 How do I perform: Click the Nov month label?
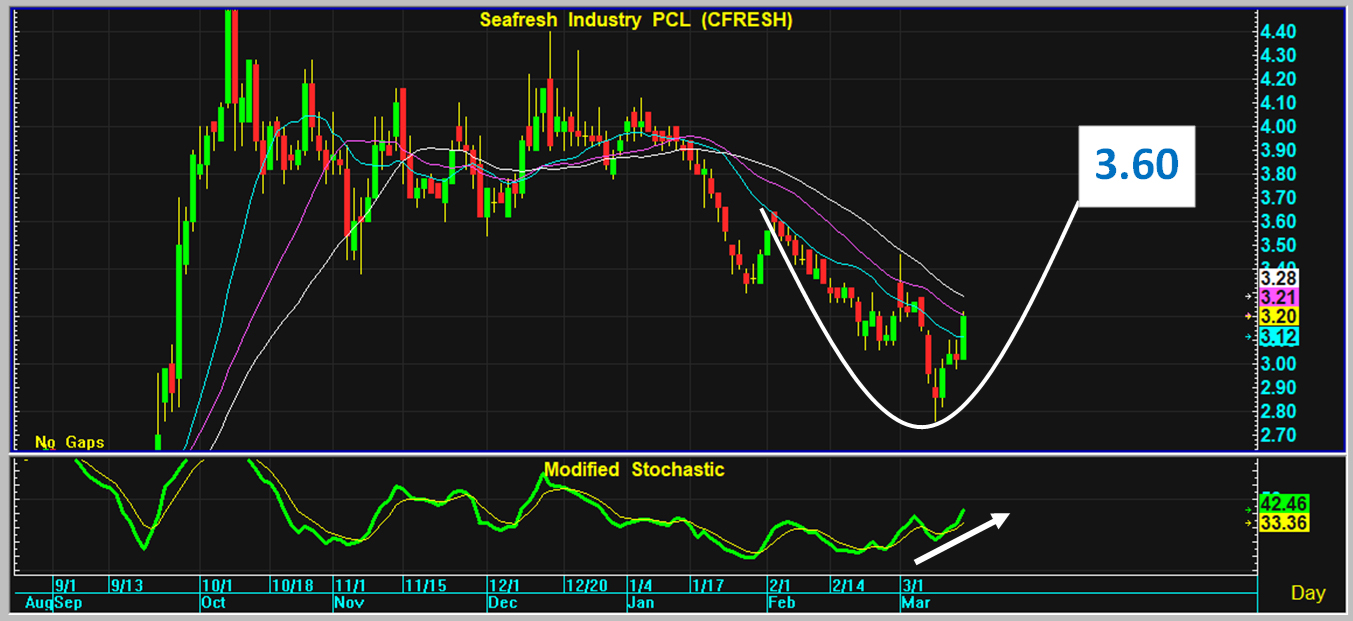(x=347, y=603)
